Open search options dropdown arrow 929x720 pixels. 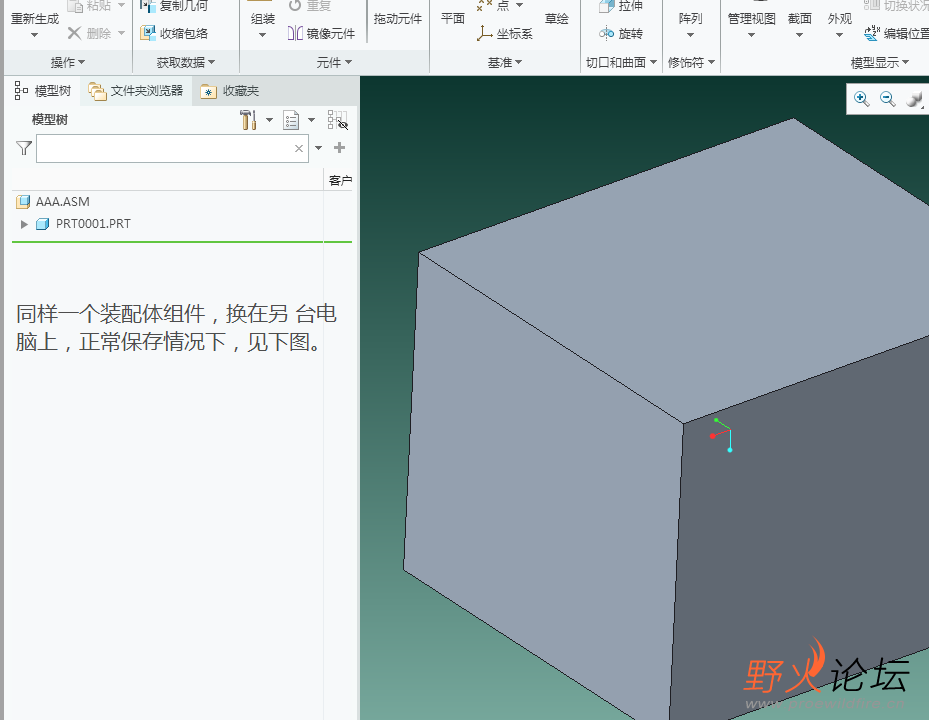(x=319, y=148)
